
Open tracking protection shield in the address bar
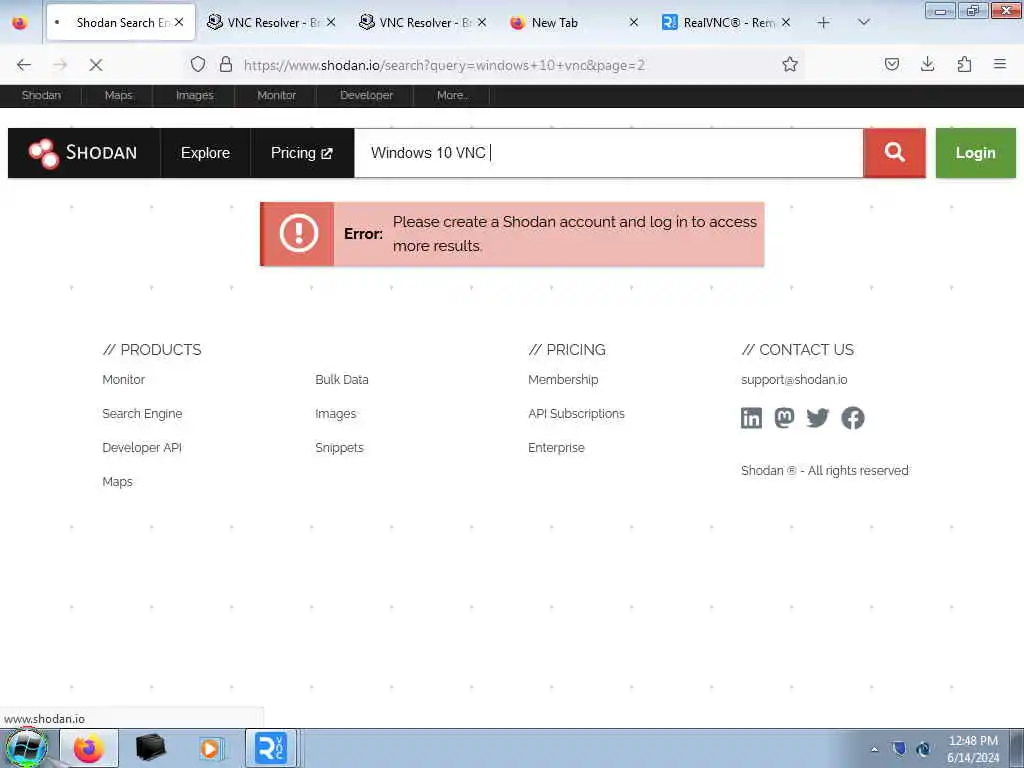click(x=198, y=64)
